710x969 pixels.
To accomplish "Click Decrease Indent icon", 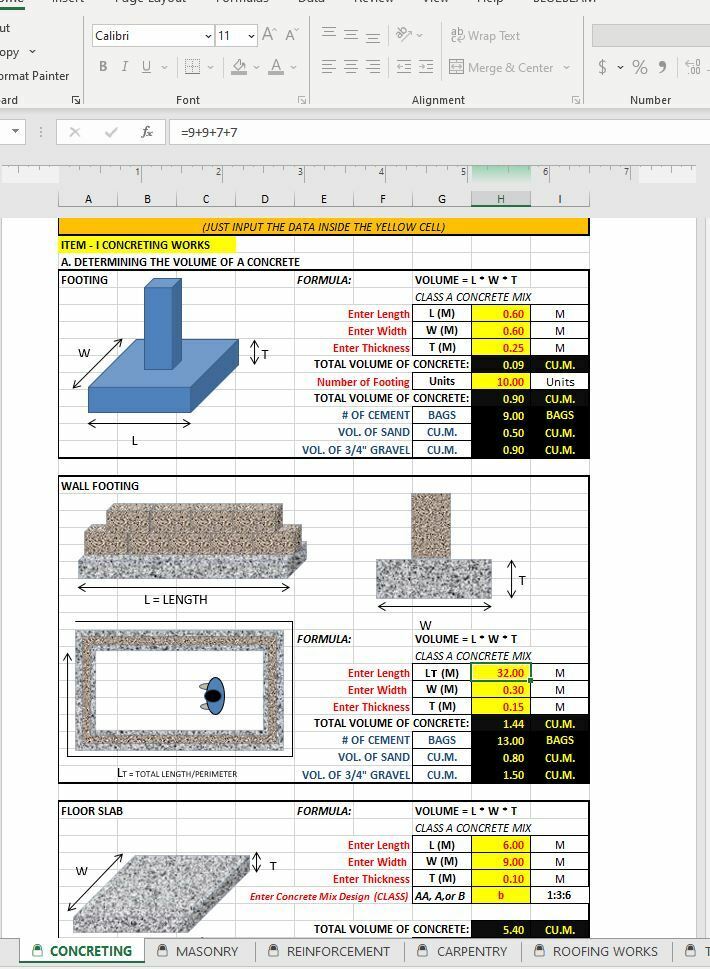I will [404, 67].
